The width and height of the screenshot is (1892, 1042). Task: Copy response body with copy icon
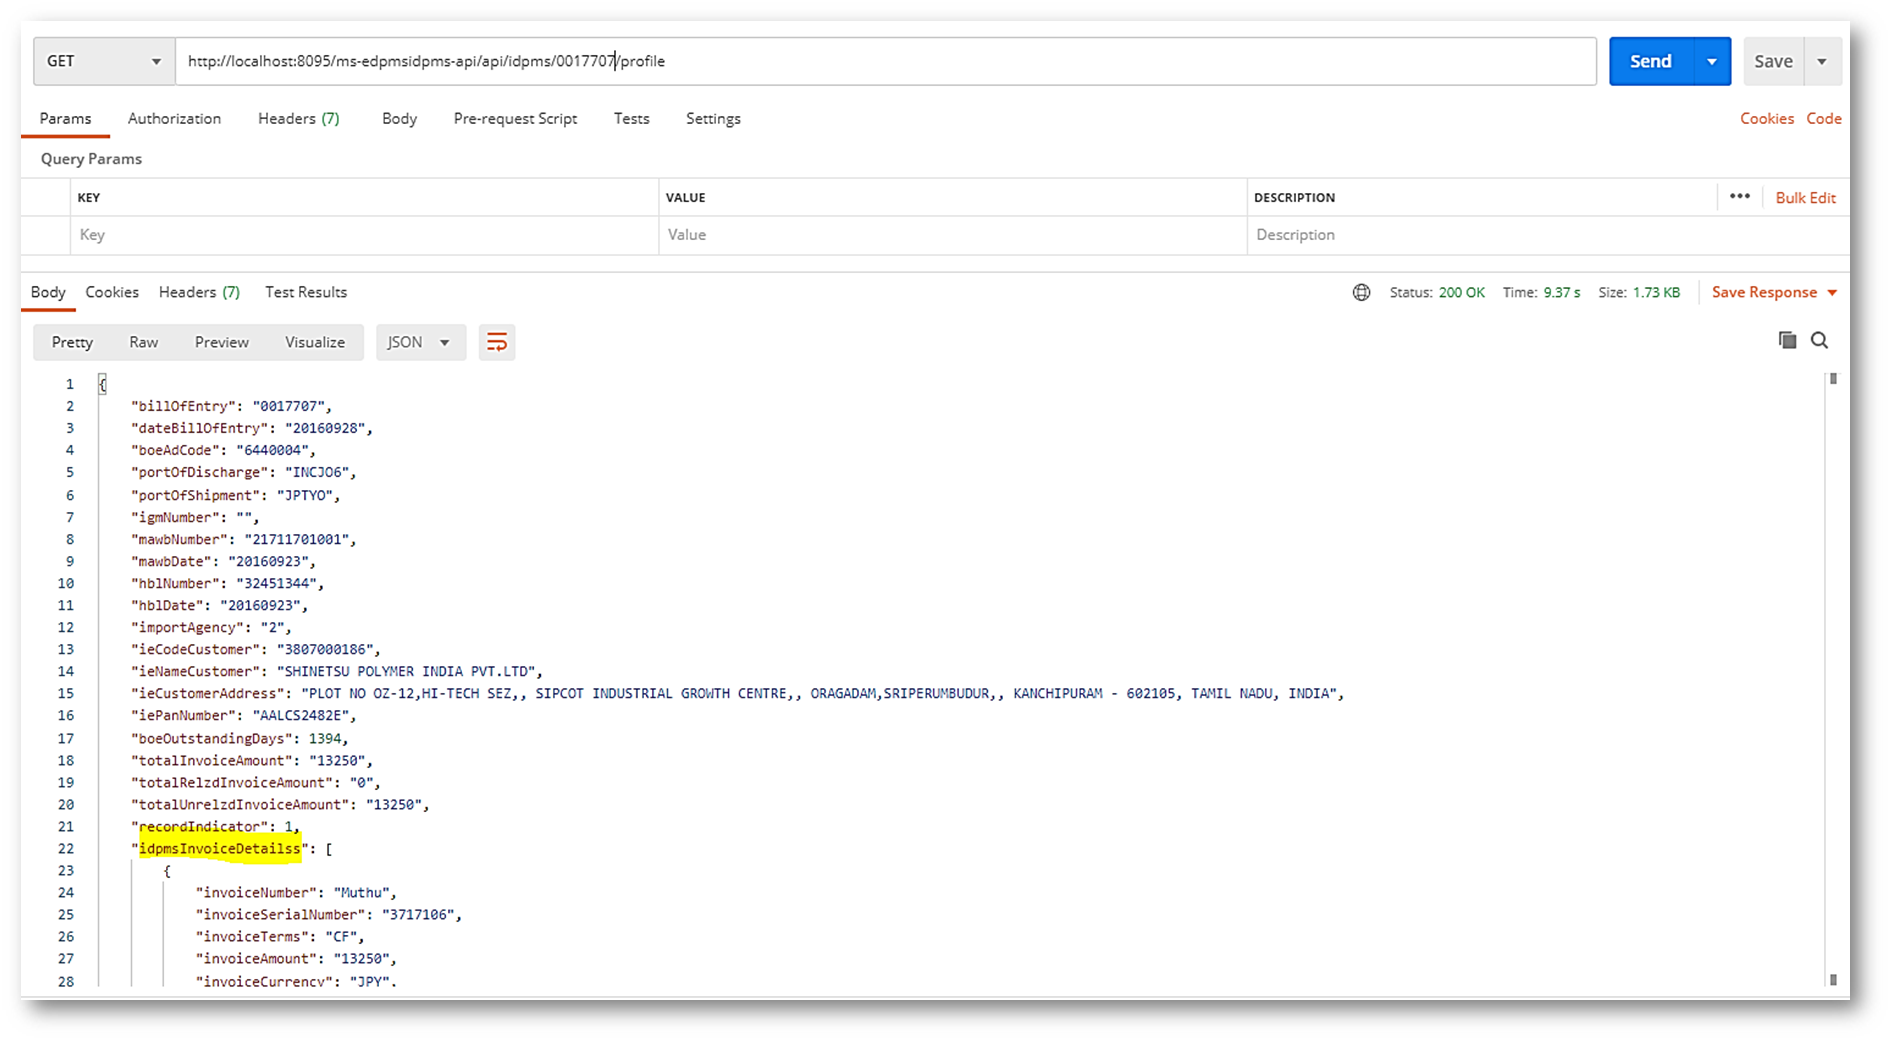click(1787, 341)
